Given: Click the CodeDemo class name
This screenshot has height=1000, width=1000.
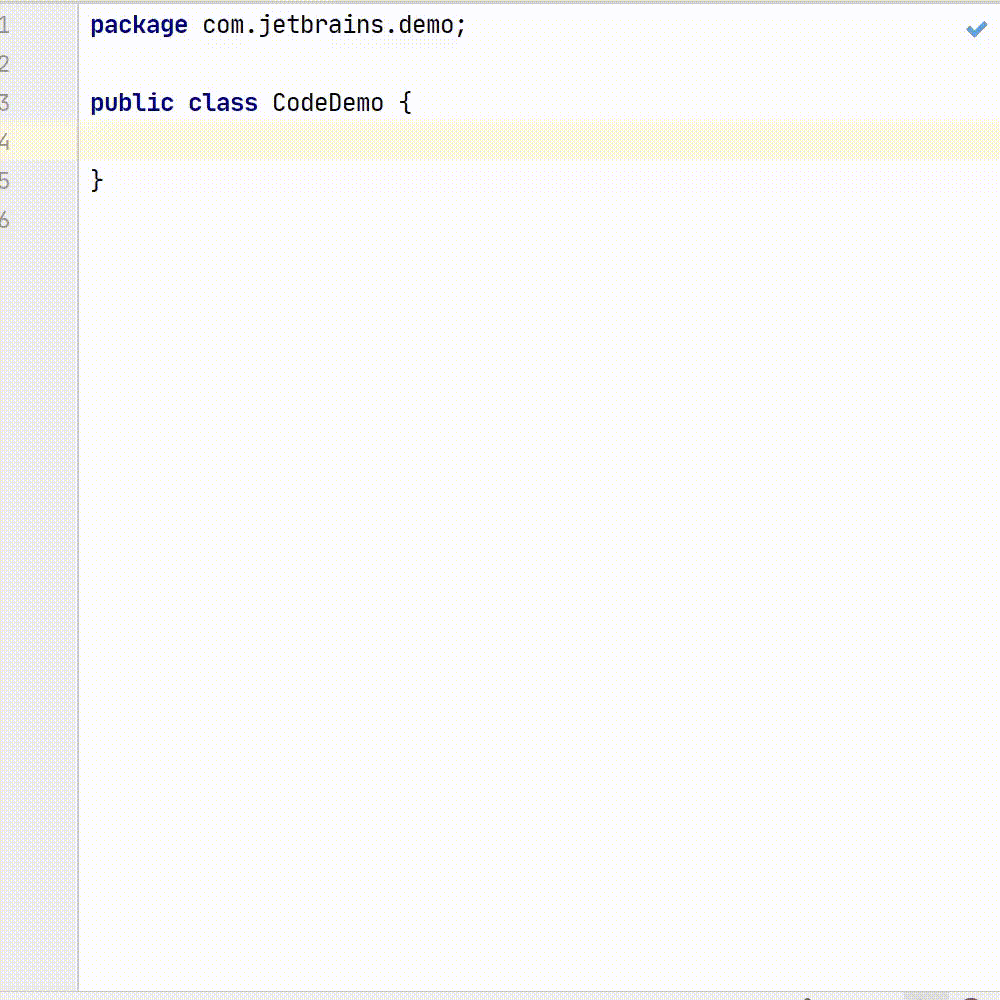Looking at the screenshot, I should pyautogui.click(x=328, y=103).
